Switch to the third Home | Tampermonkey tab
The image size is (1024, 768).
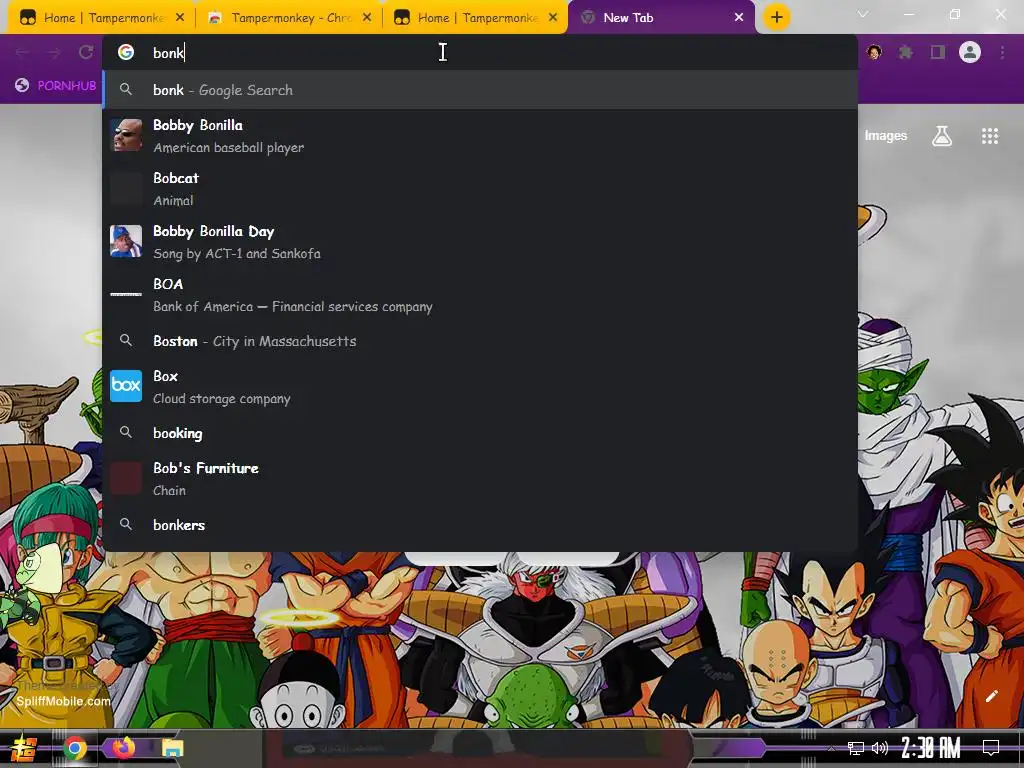[x=475, y=18]
